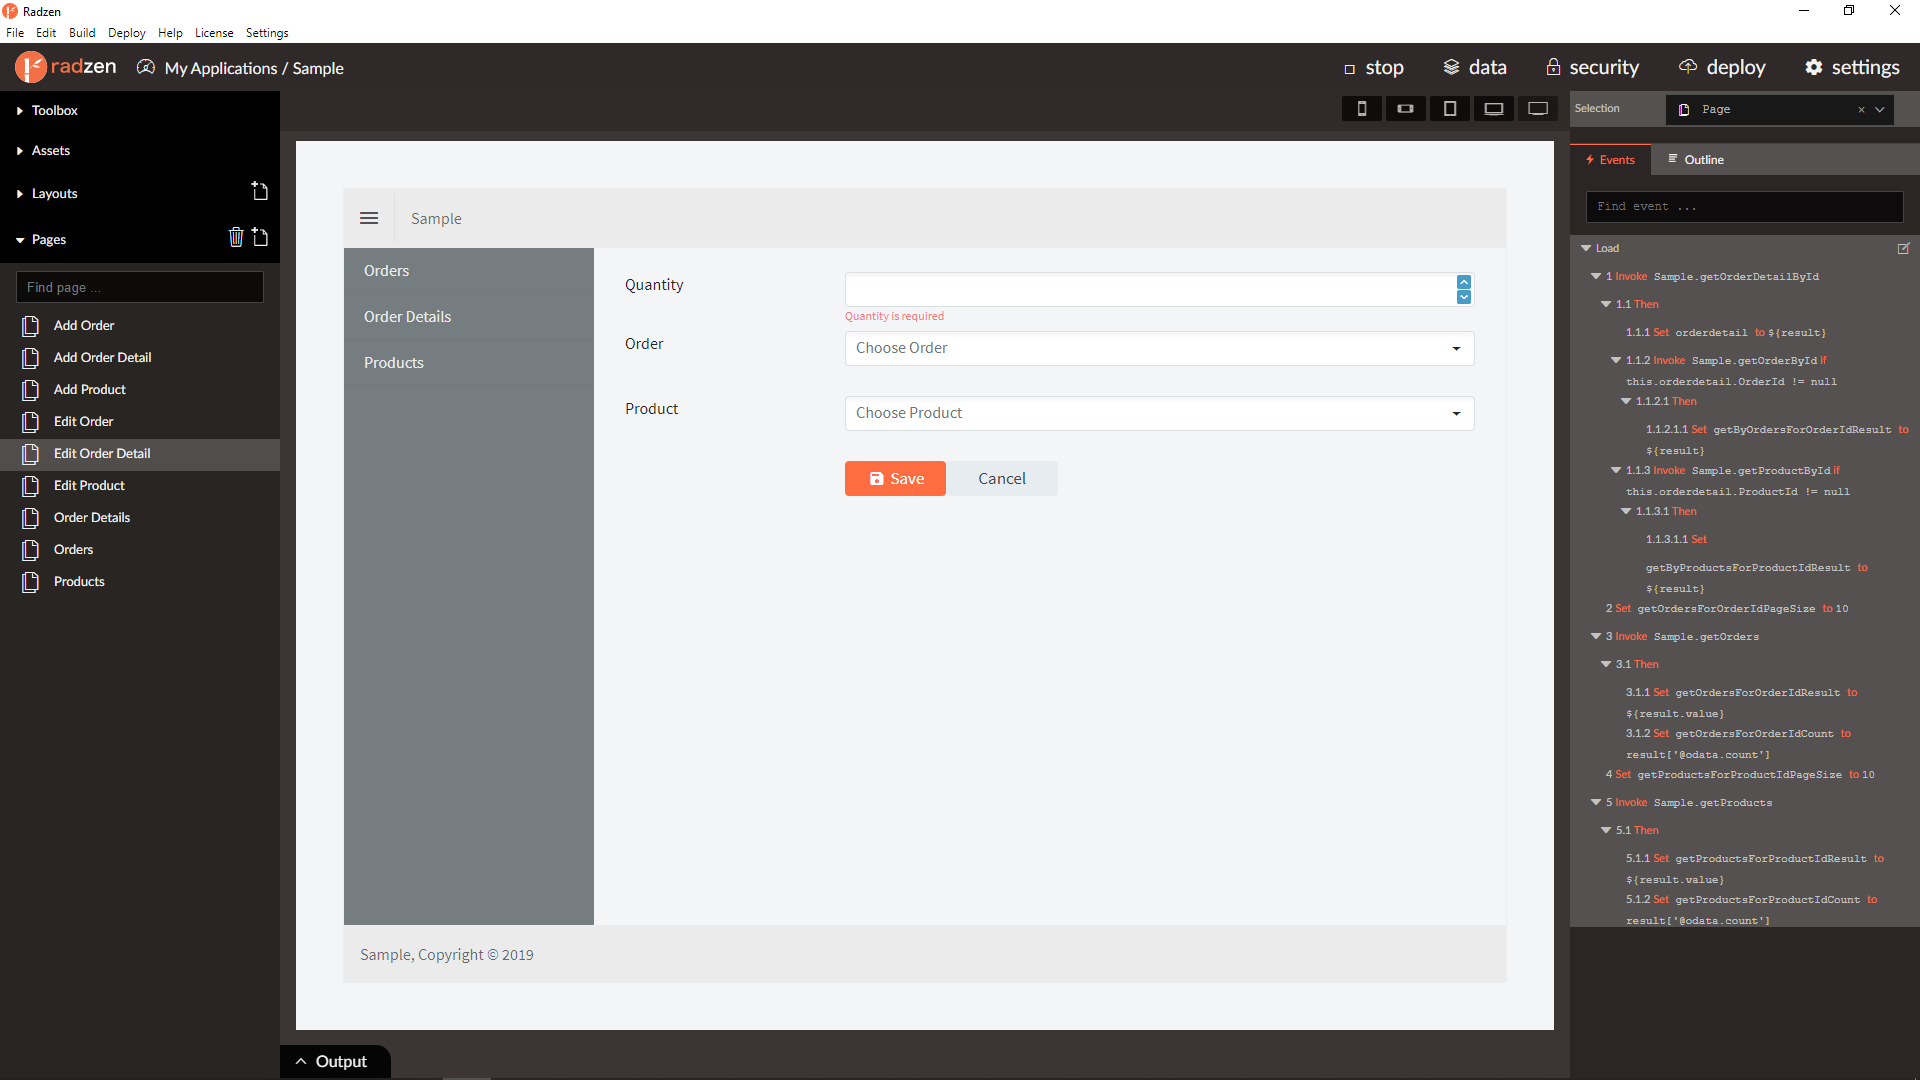The image size is (1920, 1080).
Task: Click the delete page trash icon
Action: pyautogui.click(x=236, y=238)
